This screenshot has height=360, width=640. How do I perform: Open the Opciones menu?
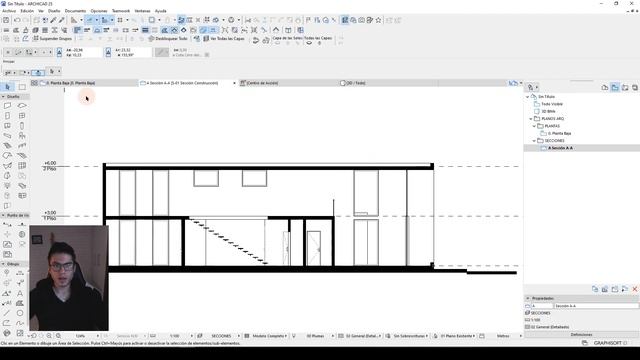pos(99,11)
